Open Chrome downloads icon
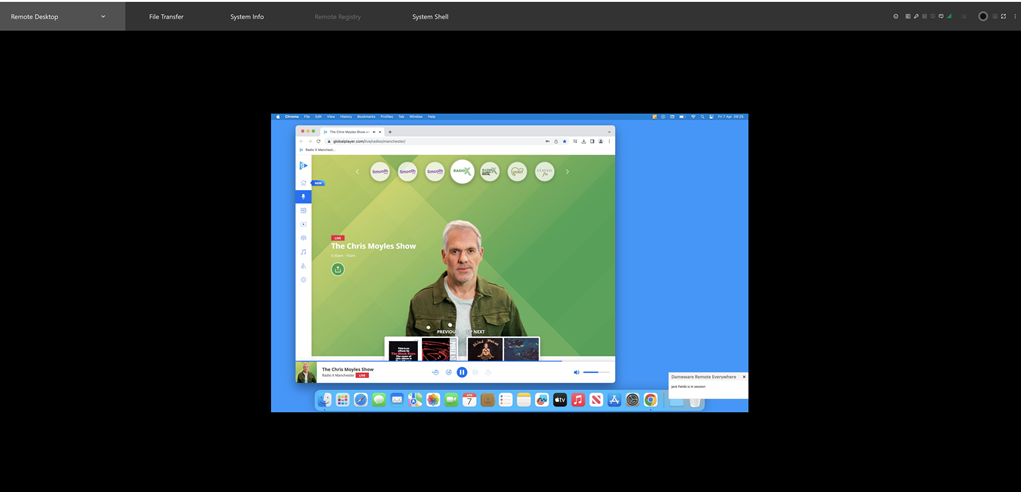1021x497 pixels. click(x=583, y=141)
